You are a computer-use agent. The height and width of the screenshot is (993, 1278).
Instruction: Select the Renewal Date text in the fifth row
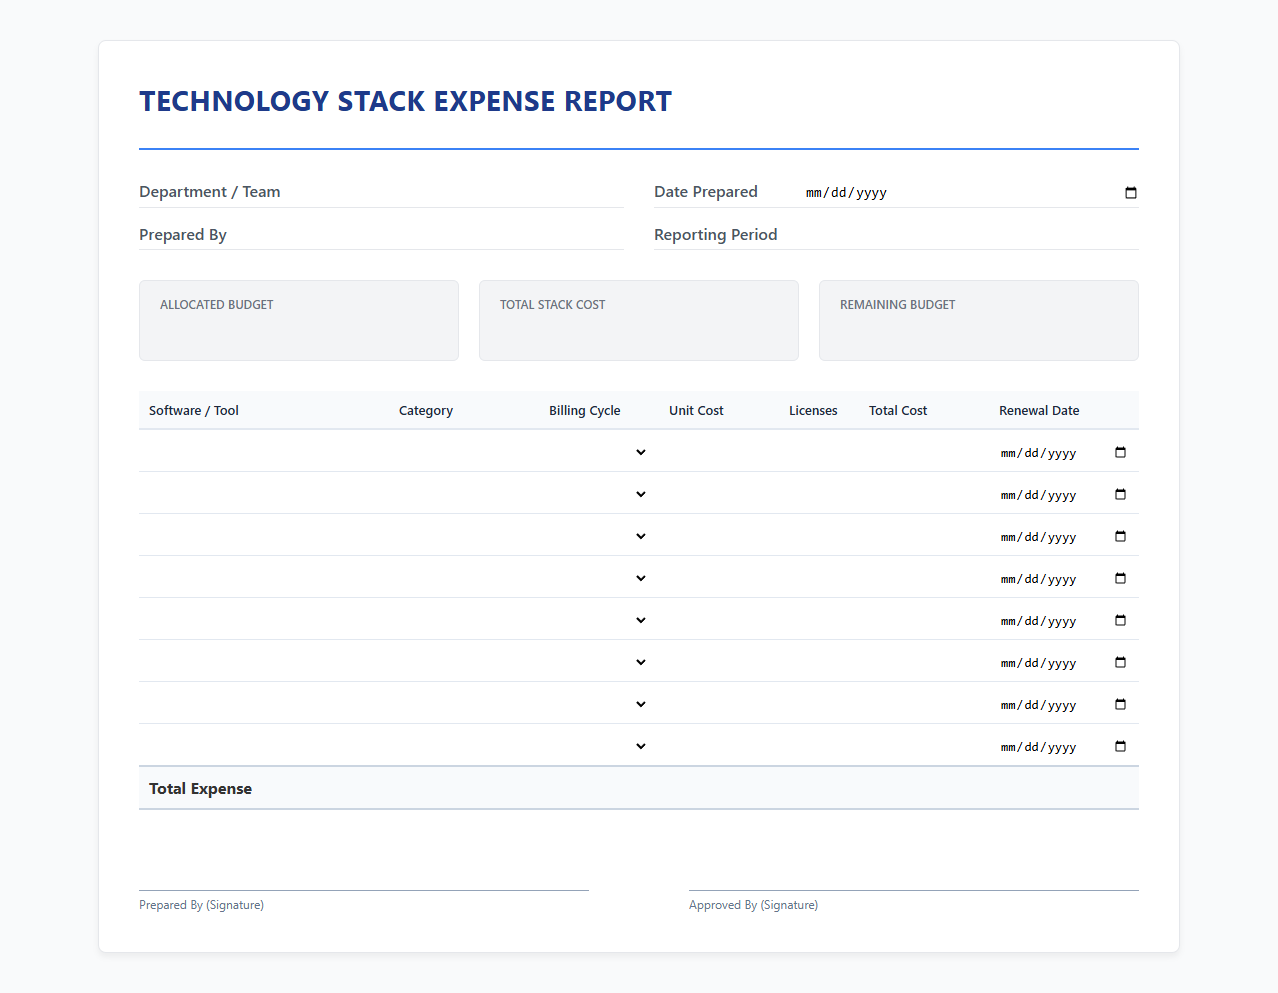(1038, 621)
